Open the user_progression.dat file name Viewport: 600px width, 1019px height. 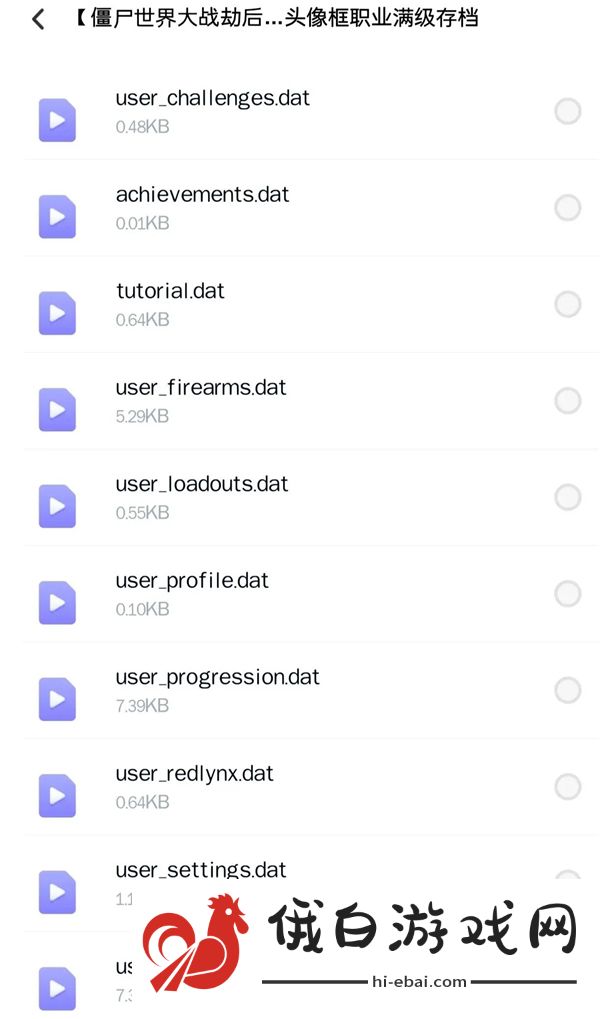(217, 678)
